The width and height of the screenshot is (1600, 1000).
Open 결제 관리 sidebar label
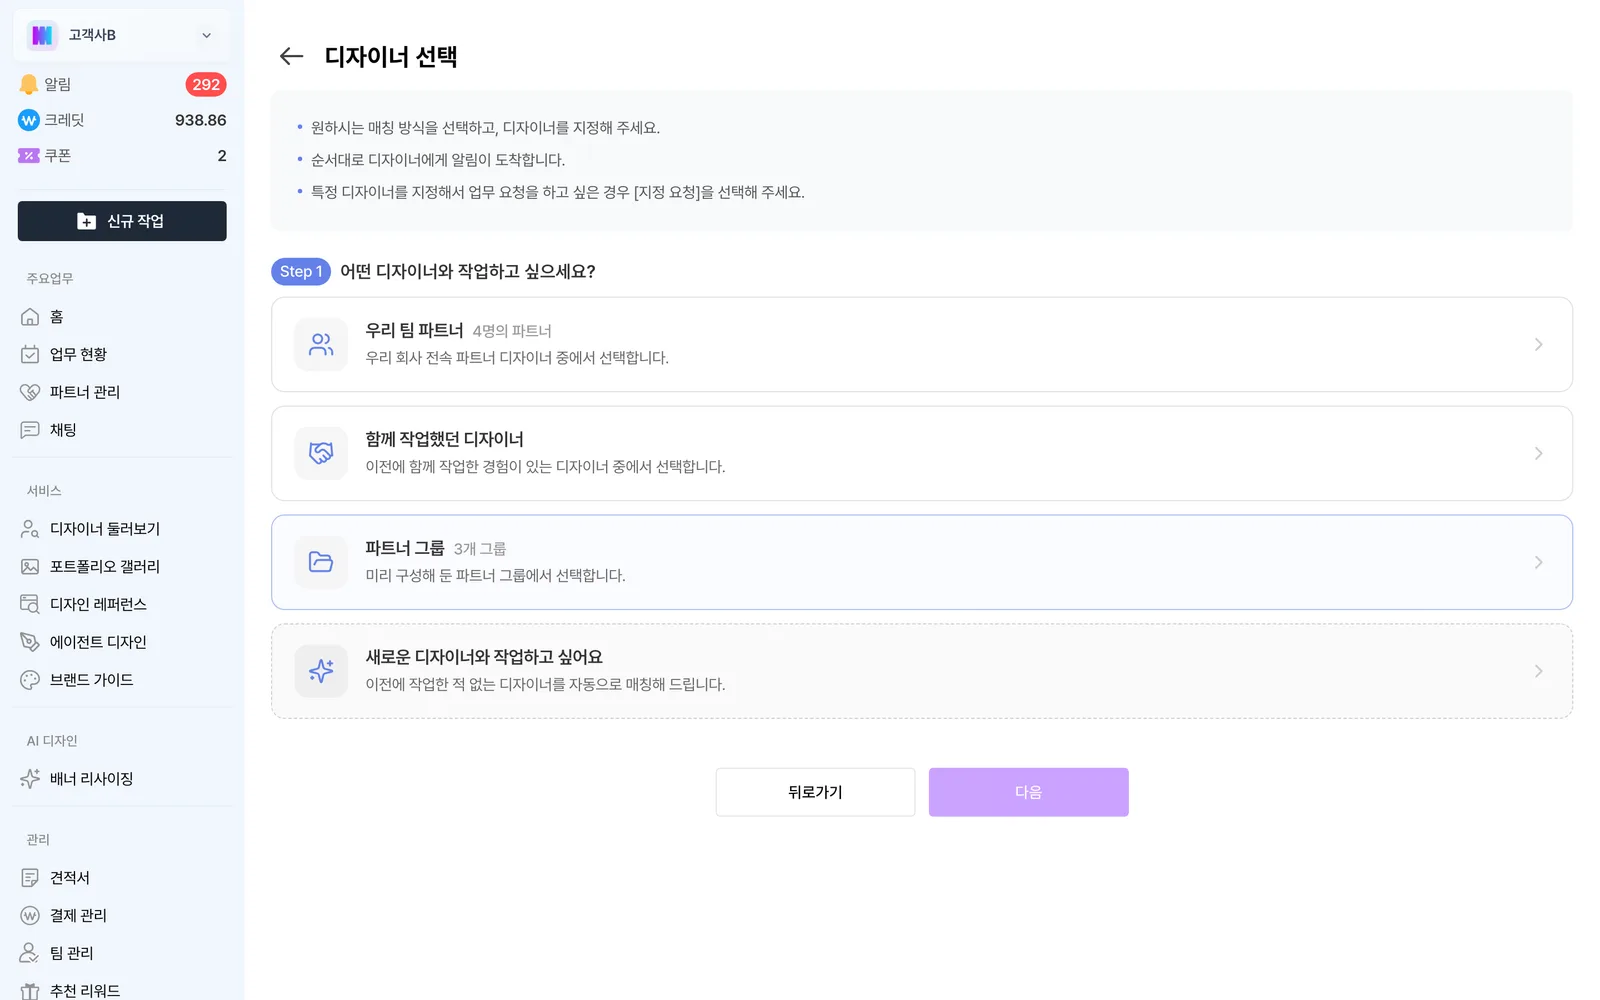point(78,916)
